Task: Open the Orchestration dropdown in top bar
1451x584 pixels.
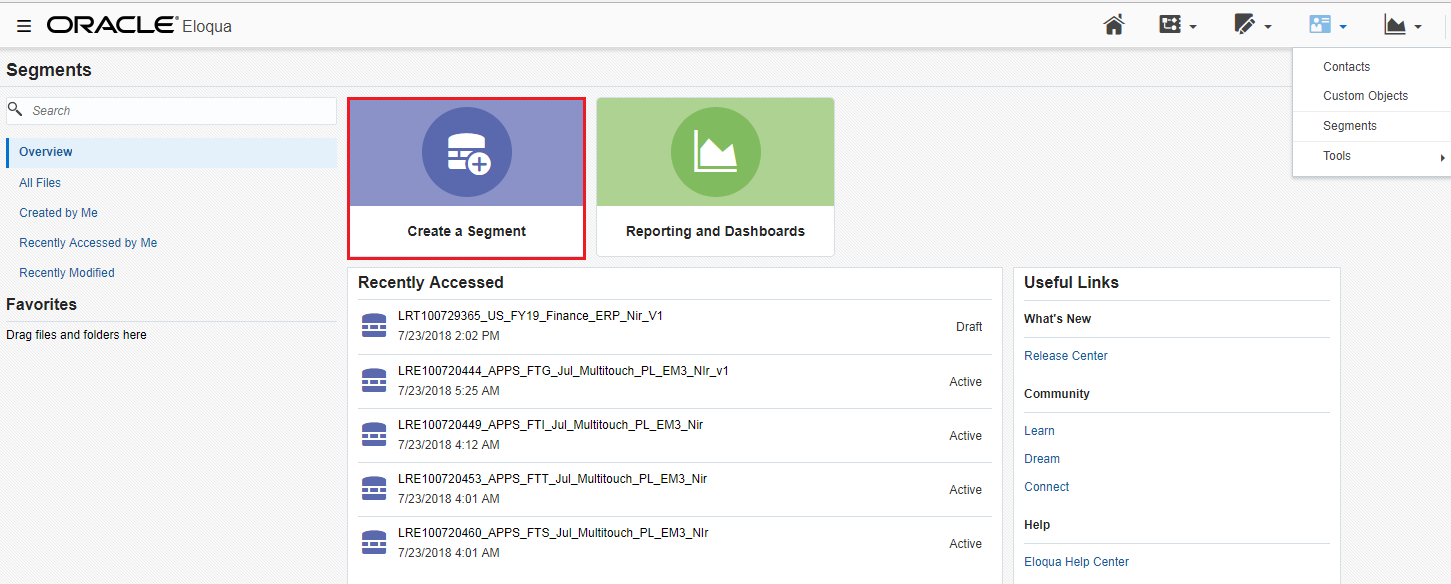Action: pyautogui.click(x=1177, y=25)
